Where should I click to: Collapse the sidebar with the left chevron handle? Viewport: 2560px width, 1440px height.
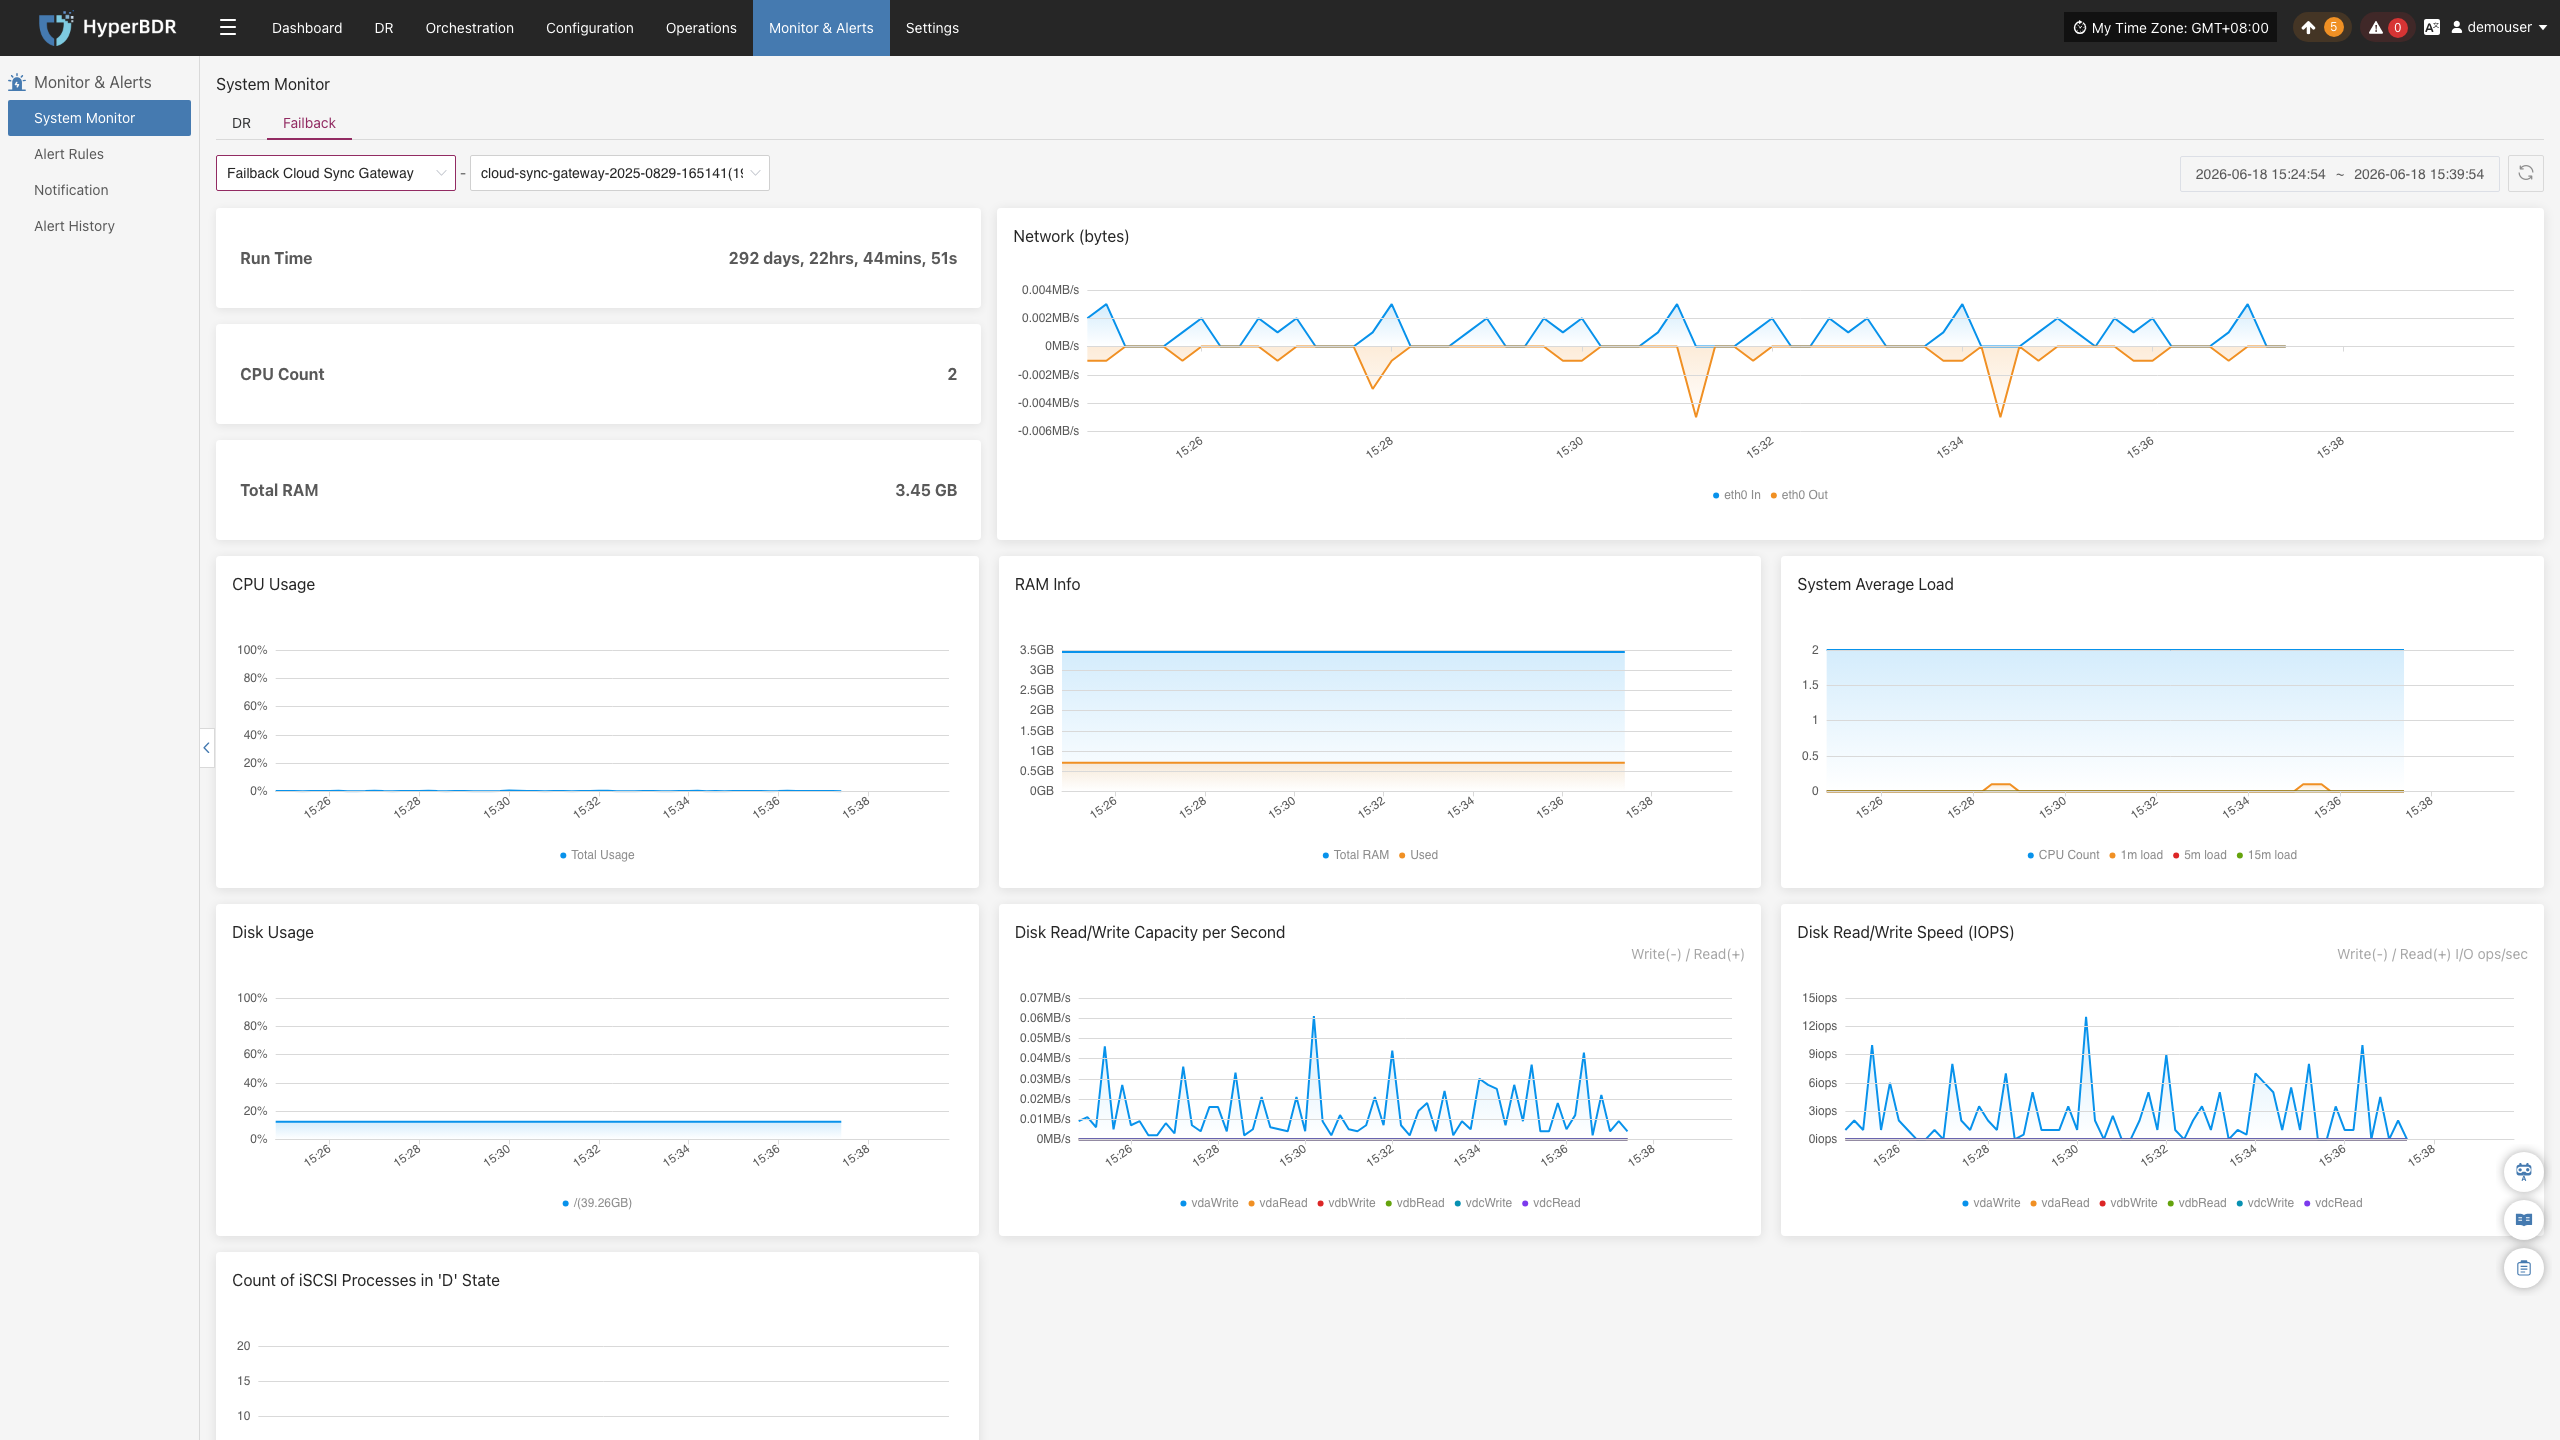coord(206,748)
